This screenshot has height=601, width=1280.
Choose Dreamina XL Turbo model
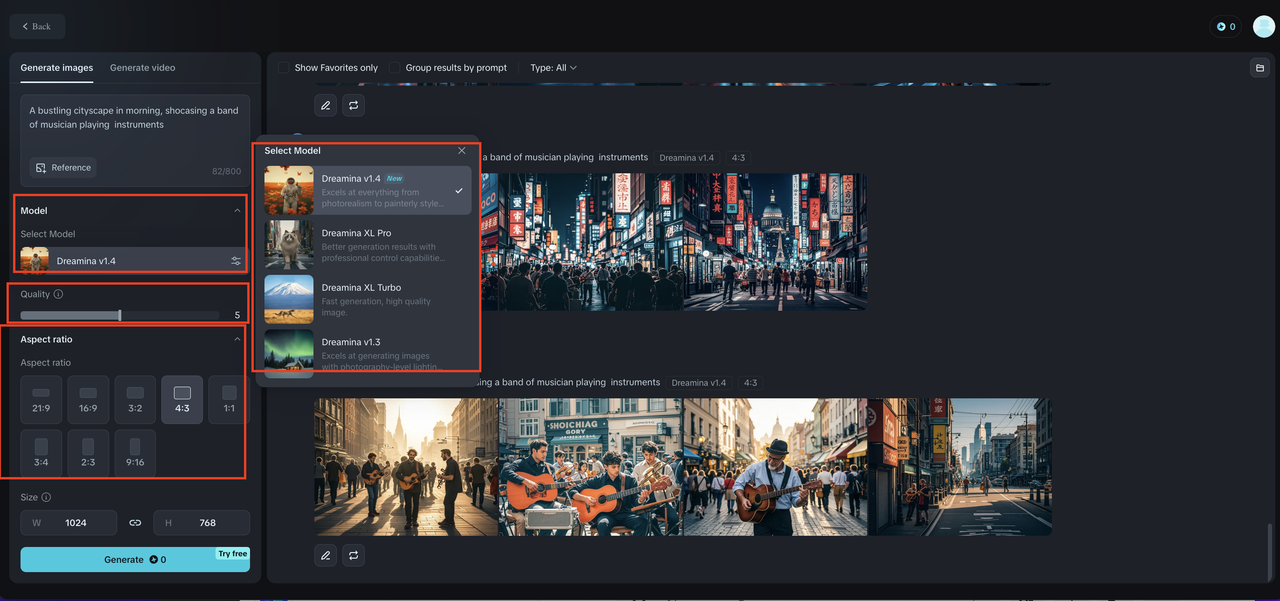[367, 299]
